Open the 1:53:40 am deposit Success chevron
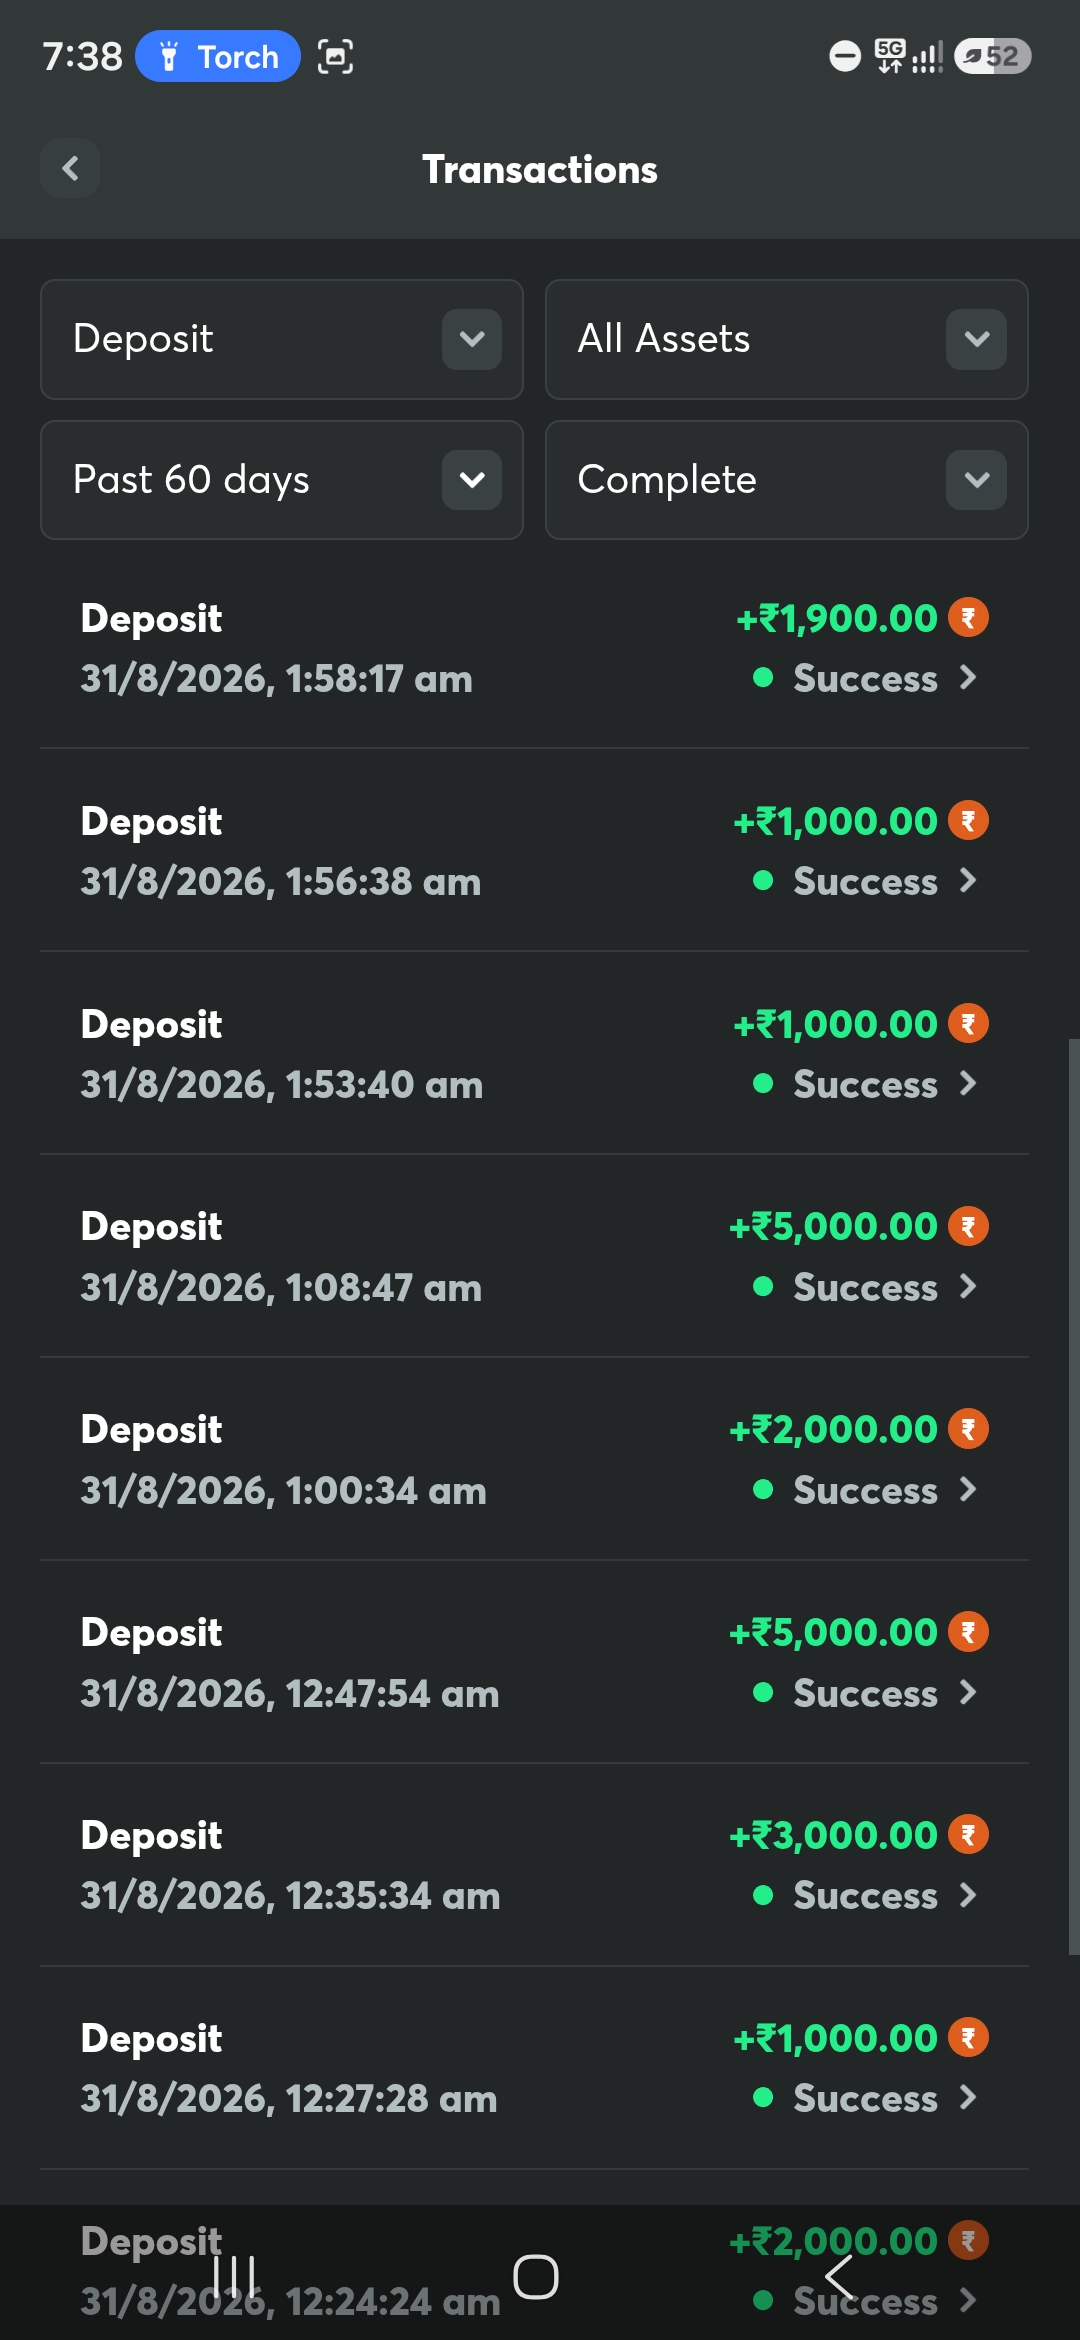 click(x=967, y=1083)
